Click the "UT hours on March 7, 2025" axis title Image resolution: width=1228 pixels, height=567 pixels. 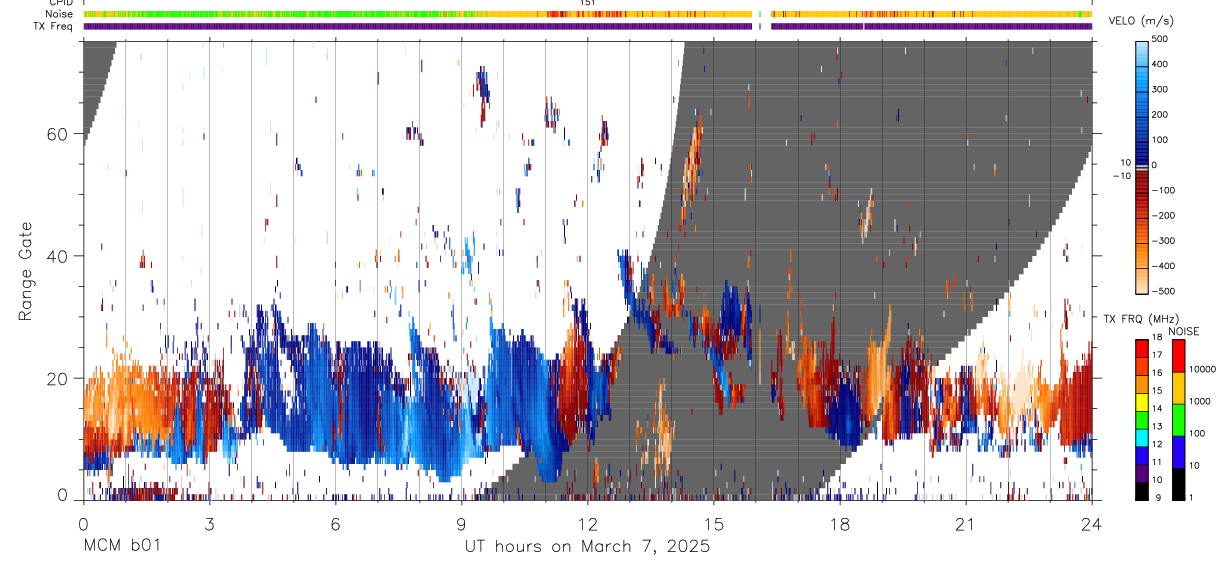coord(587,547)
